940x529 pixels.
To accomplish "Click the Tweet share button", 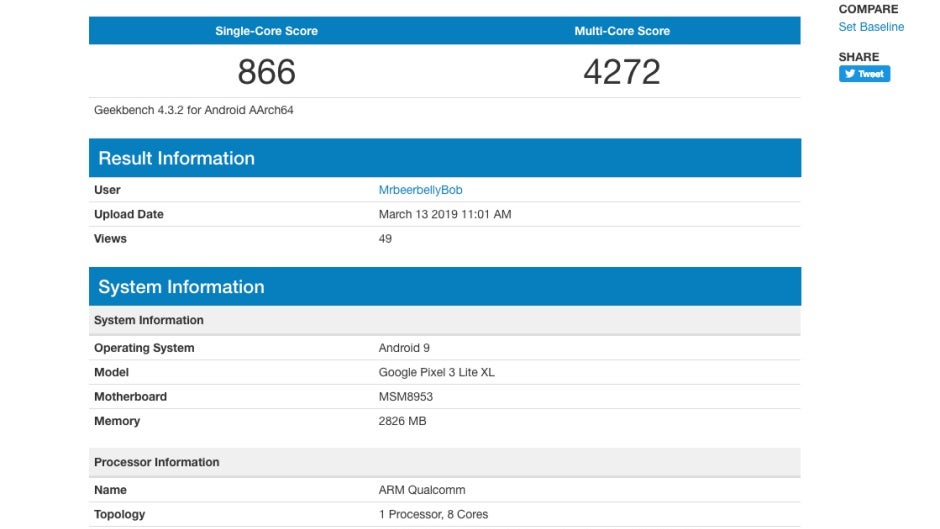I will pyautogui.click(x=864, y=74).
